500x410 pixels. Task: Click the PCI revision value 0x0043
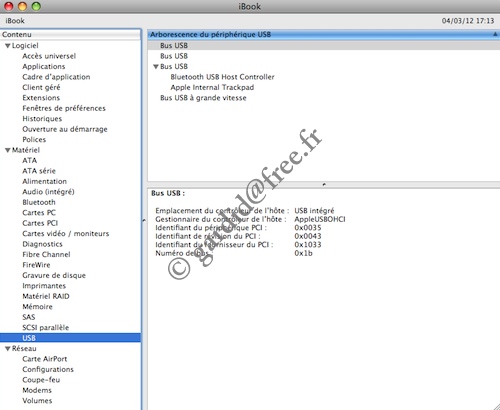308,236
